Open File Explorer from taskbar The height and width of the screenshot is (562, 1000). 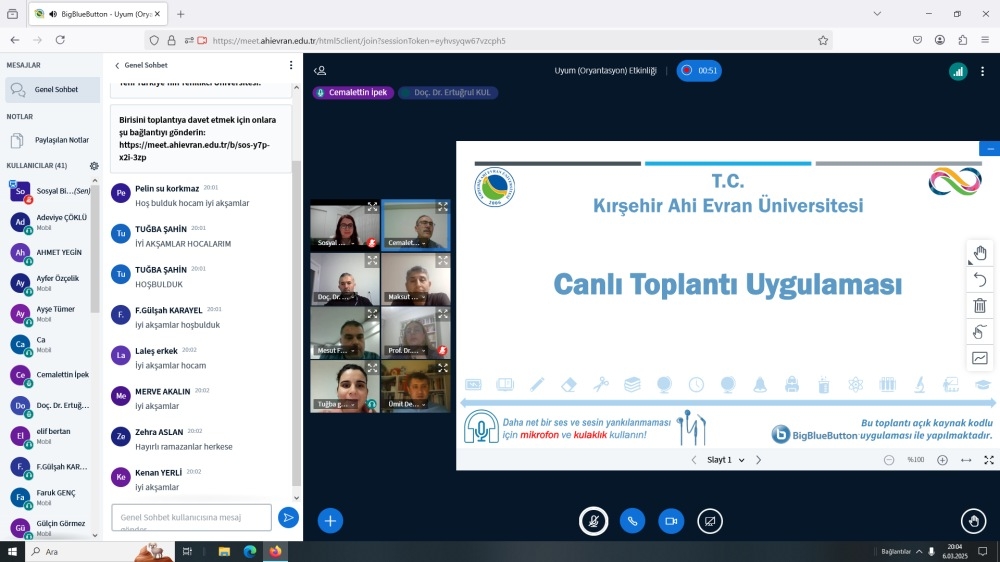[x=224, y=552]
